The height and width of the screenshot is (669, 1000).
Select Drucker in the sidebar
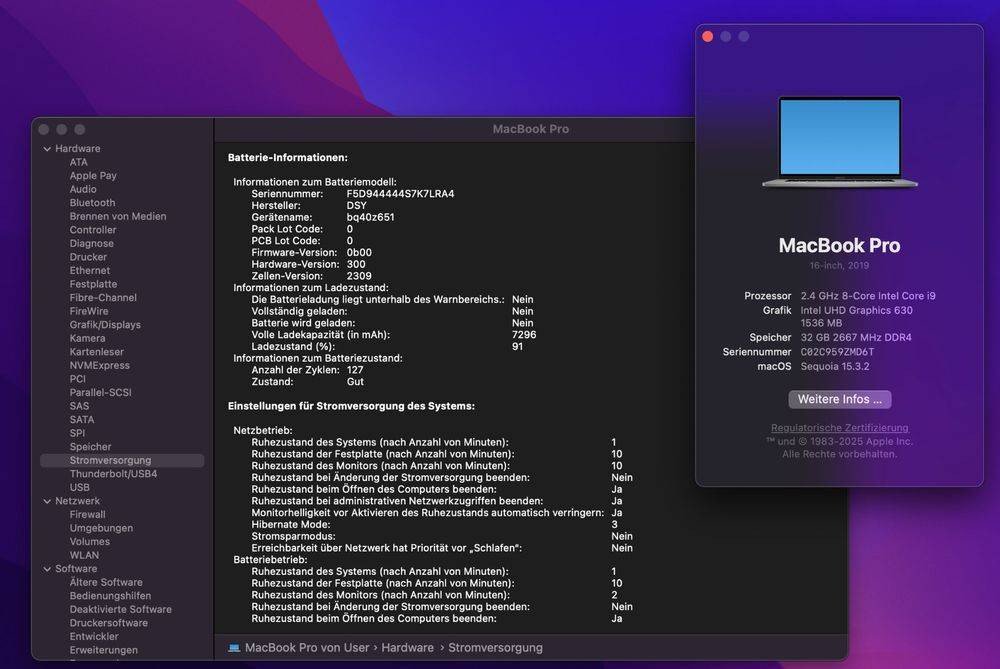[88, 257]
